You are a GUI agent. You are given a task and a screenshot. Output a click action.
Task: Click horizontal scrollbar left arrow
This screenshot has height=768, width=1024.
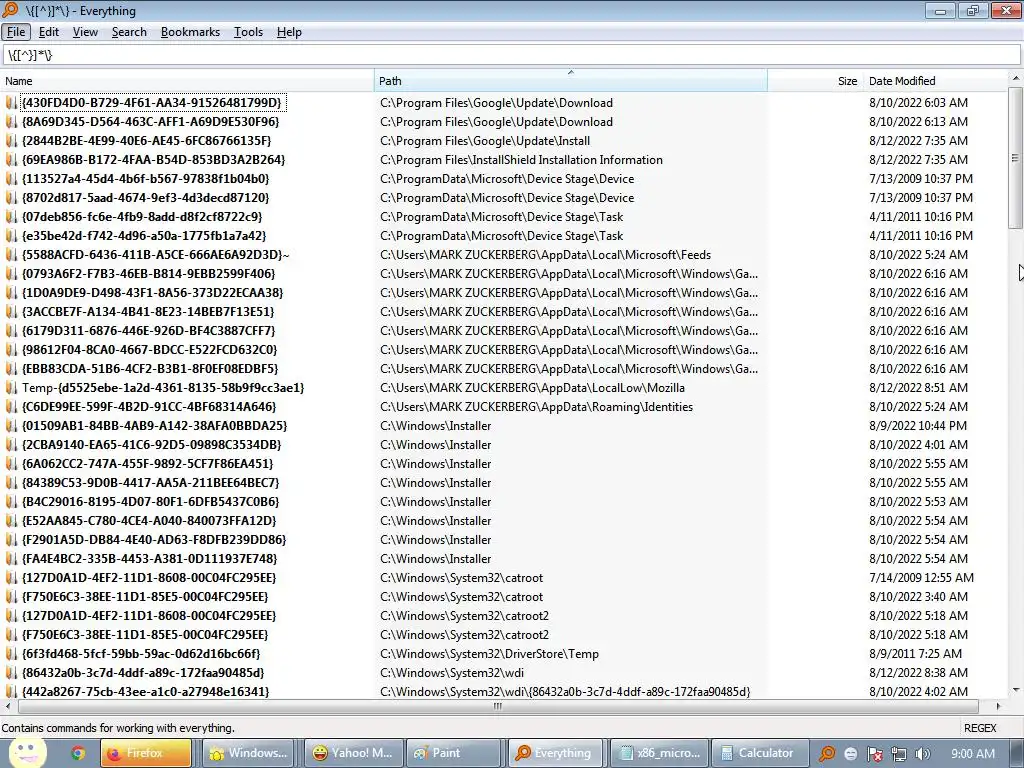[x=8, y=706]
